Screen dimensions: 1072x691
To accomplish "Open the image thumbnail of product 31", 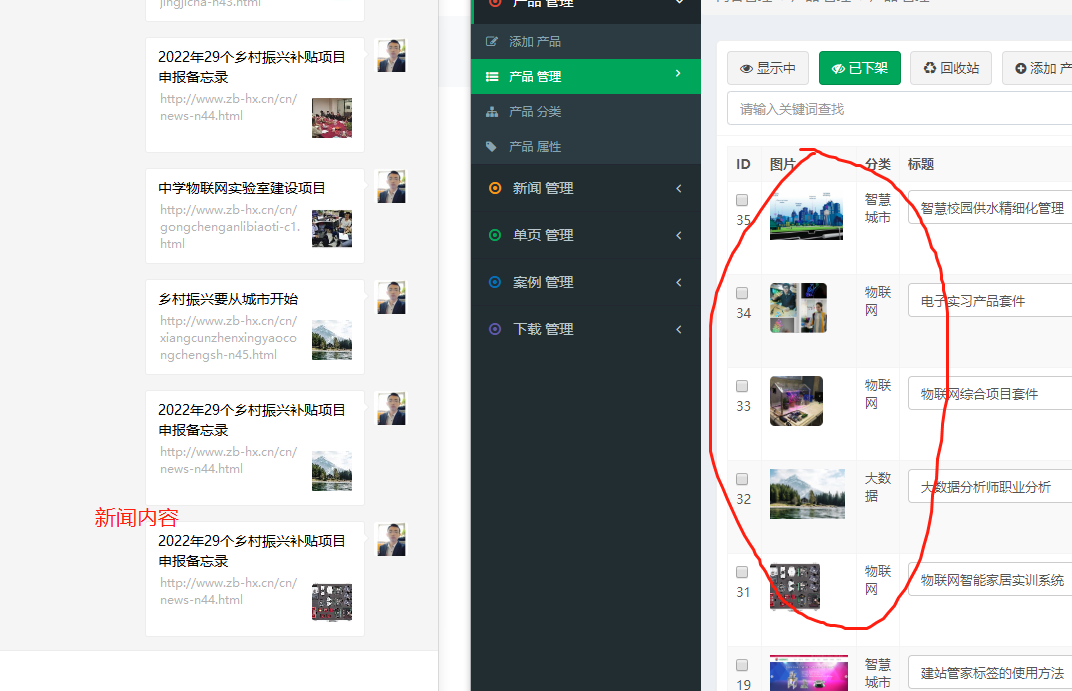I will point(794,587).
